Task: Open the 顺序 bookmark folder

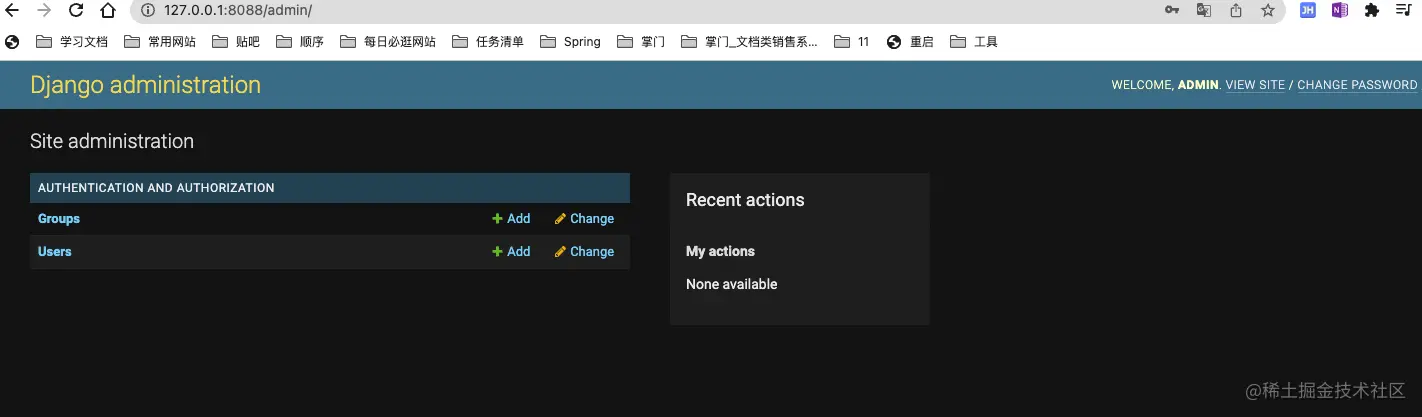Action: click(300, 42)
